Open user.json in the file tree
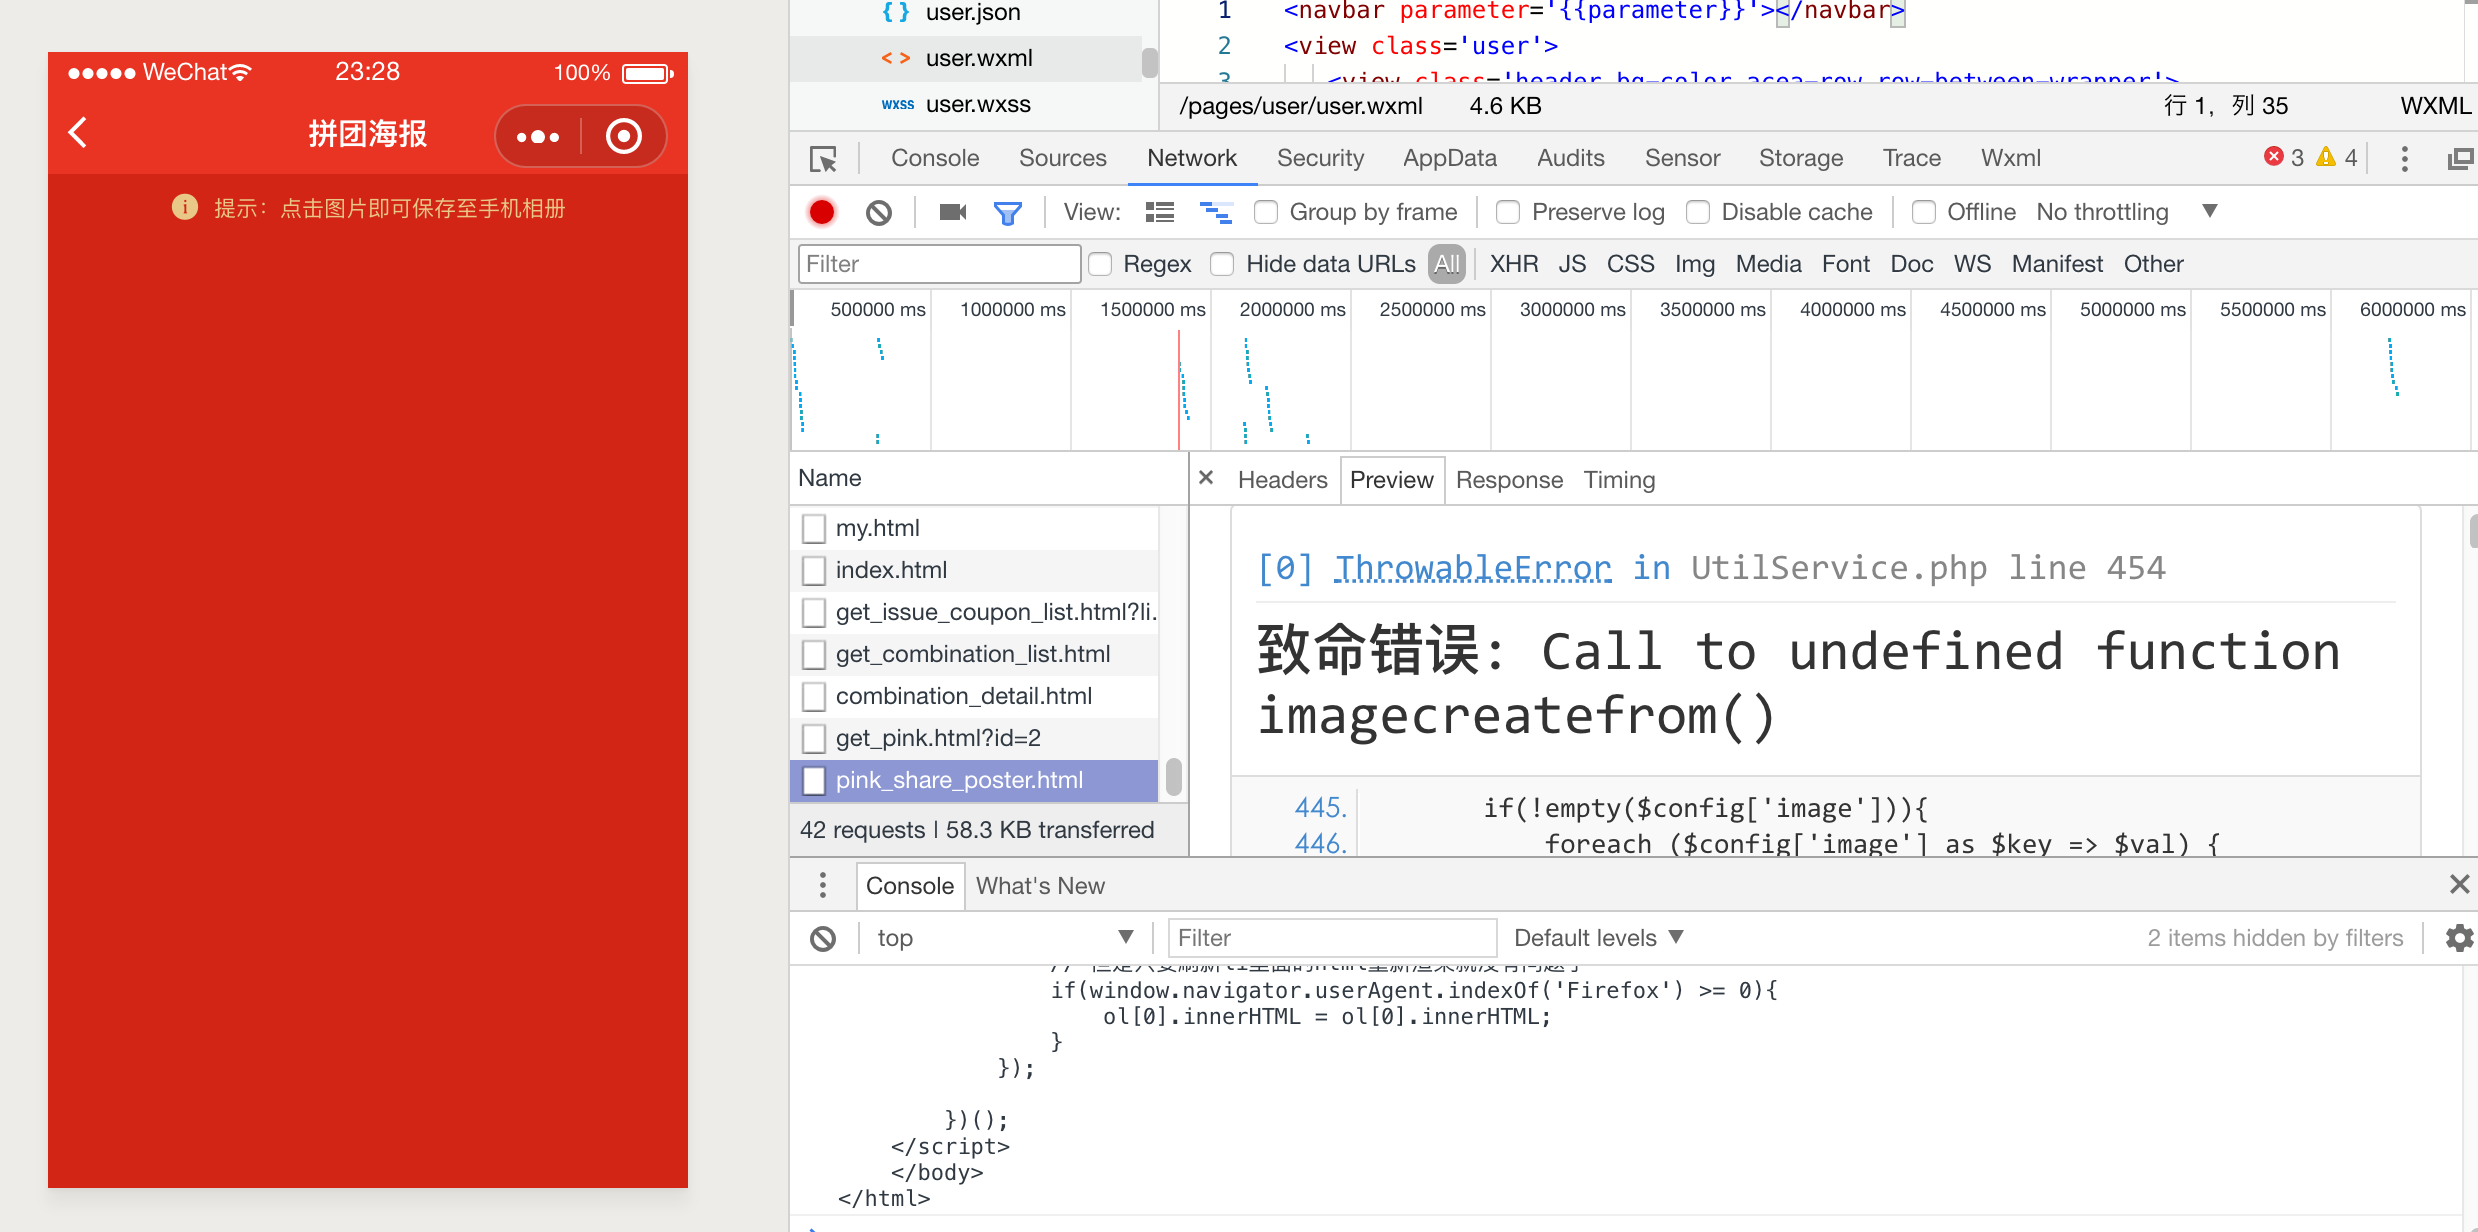The width and height of the screenshot is (2478, 1232). pyautogui.click(x=972, y=12)
